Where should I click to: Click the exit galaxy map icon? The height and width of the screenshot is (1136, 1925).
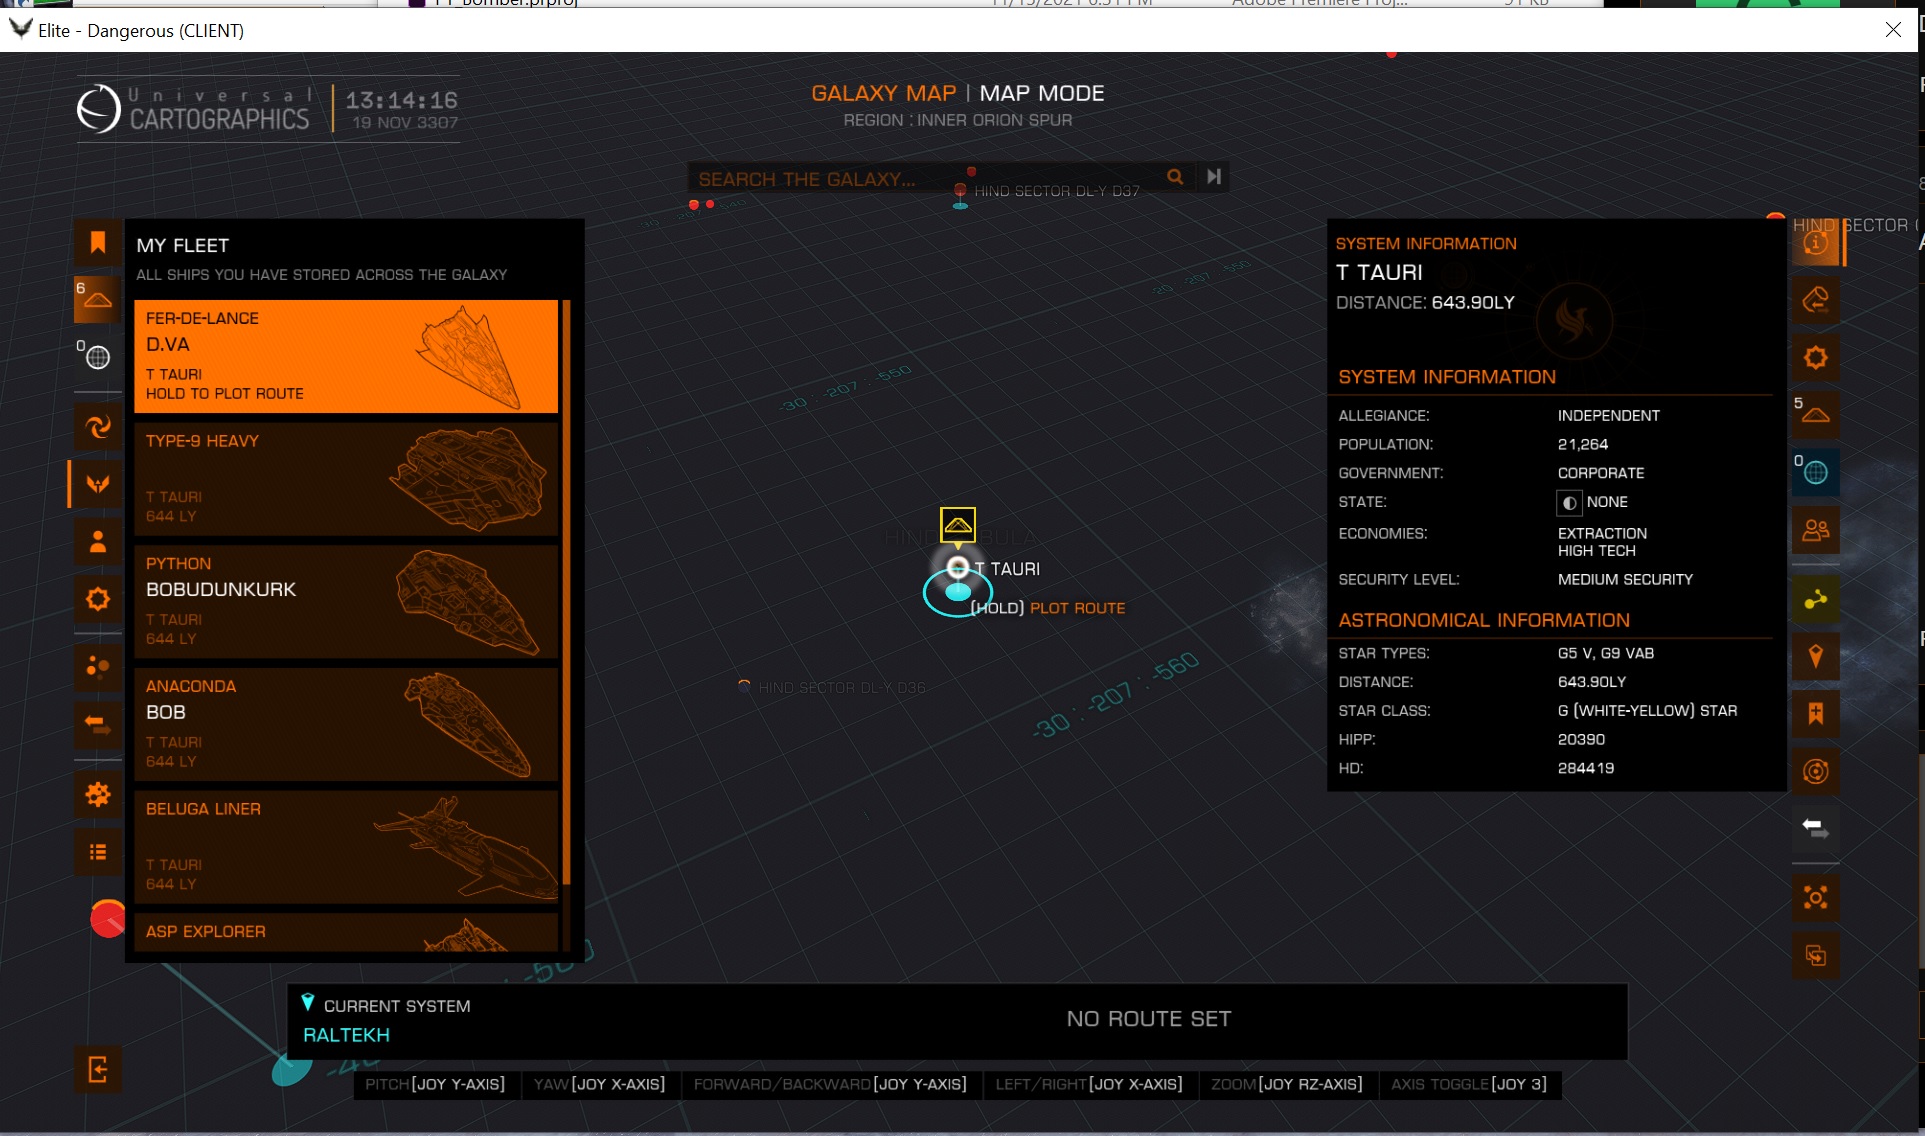[x=98, y=1069]
